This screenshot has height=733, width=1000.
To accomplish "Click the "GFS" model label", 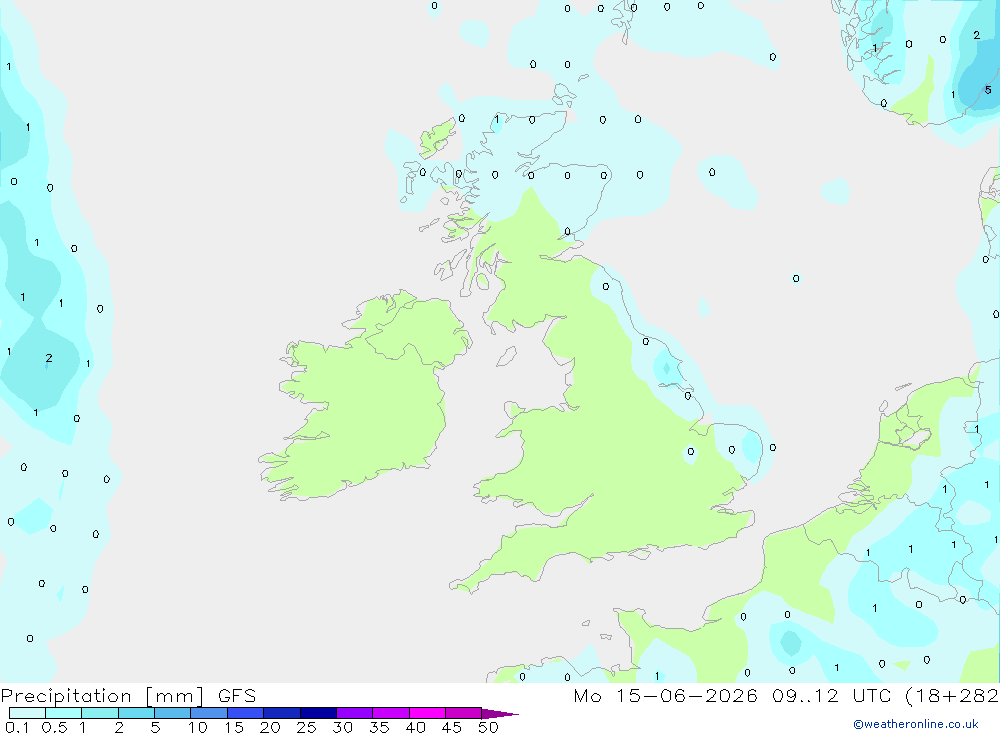I will pos(237,696).
